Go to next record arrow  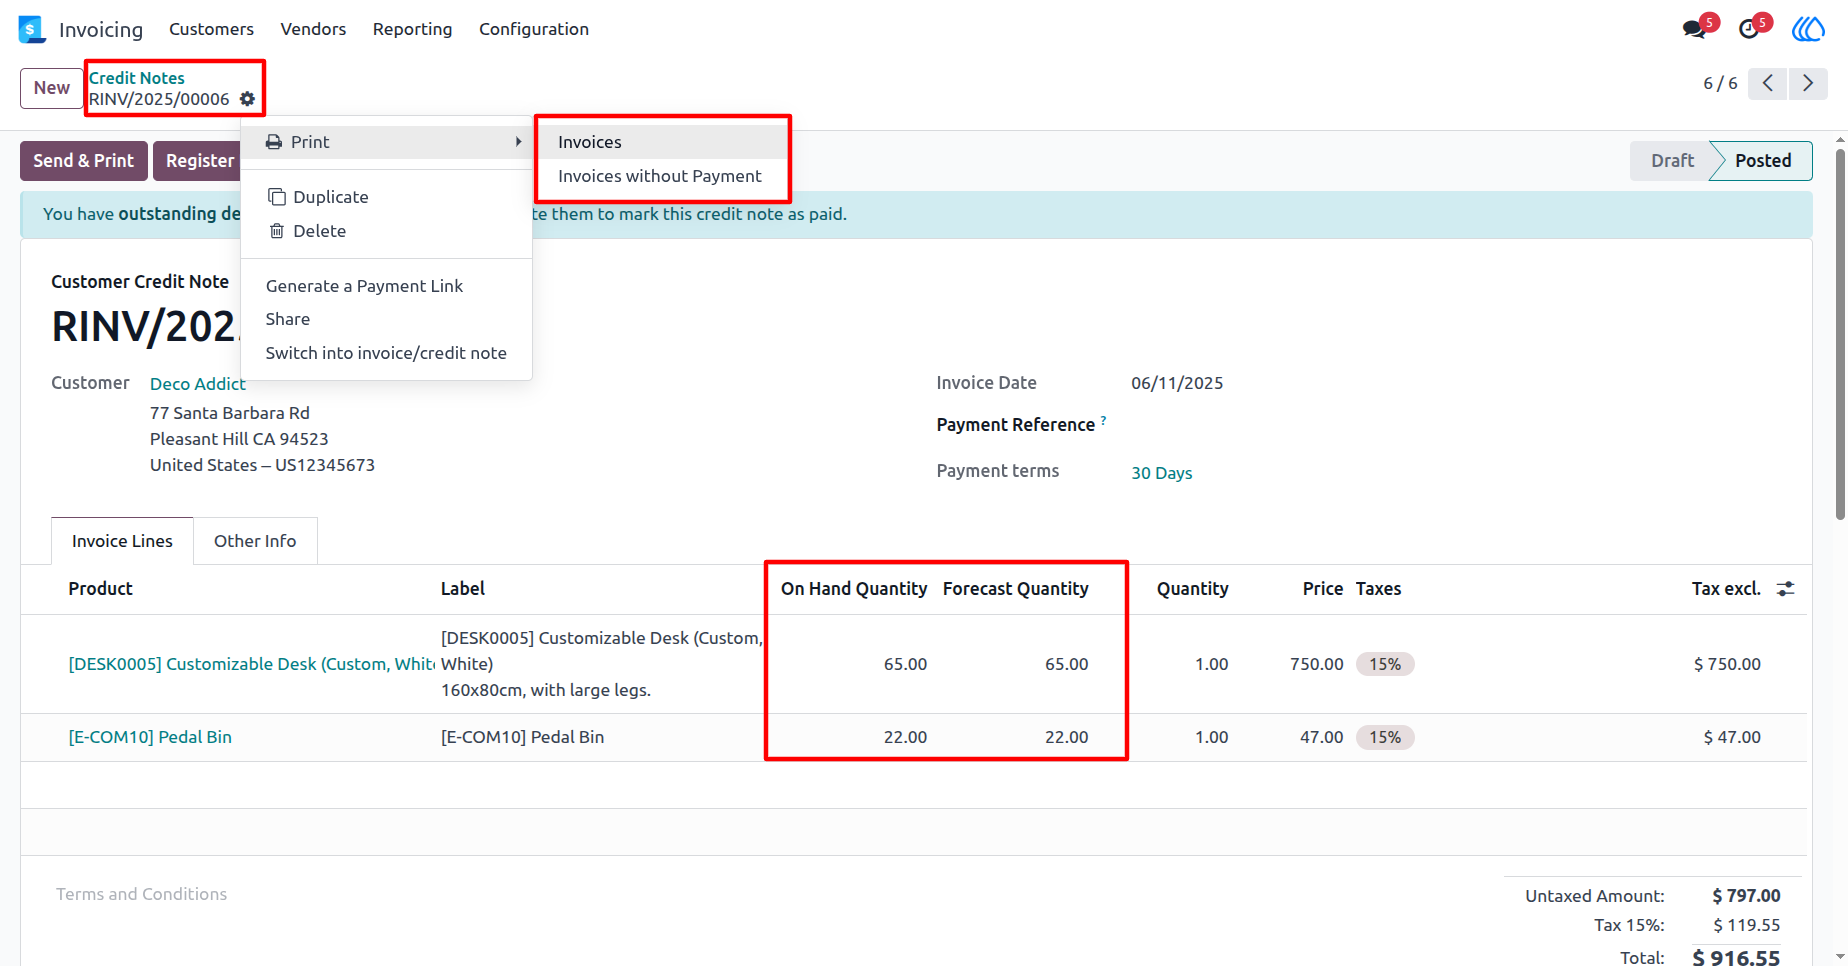[1808, 83]
